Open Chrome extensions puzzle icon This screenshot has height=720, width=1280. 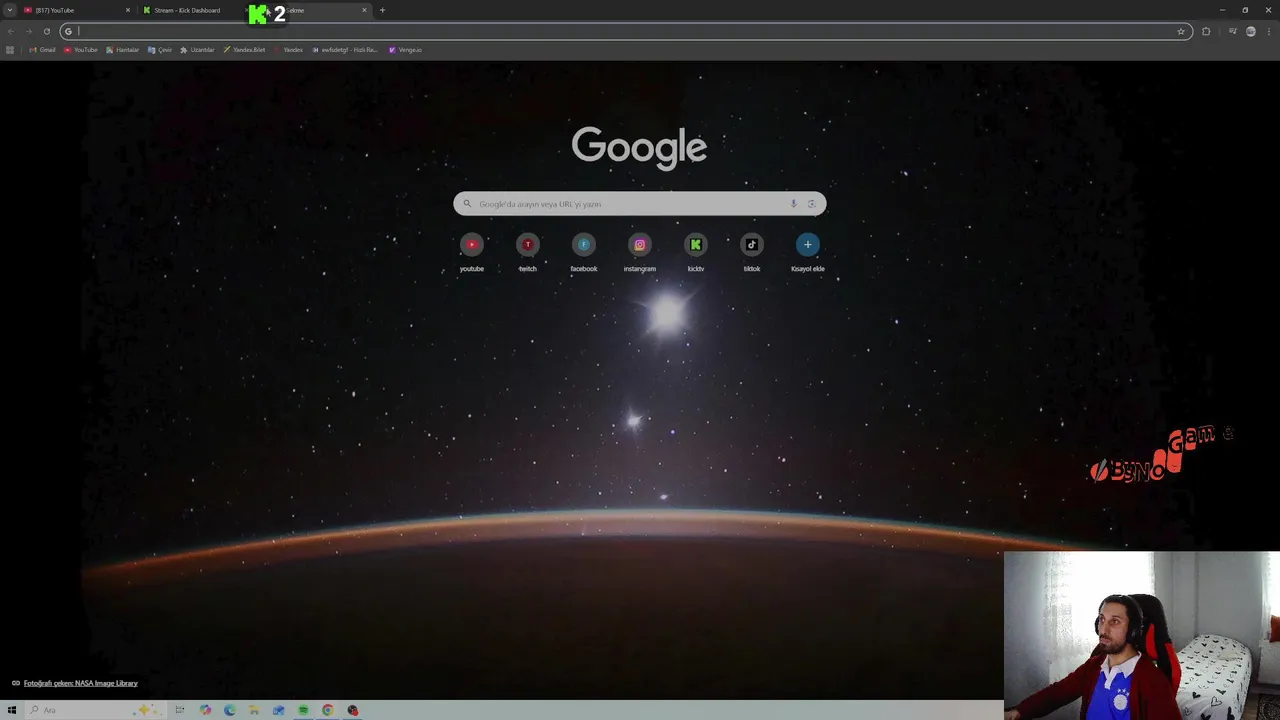(1206, 31)
